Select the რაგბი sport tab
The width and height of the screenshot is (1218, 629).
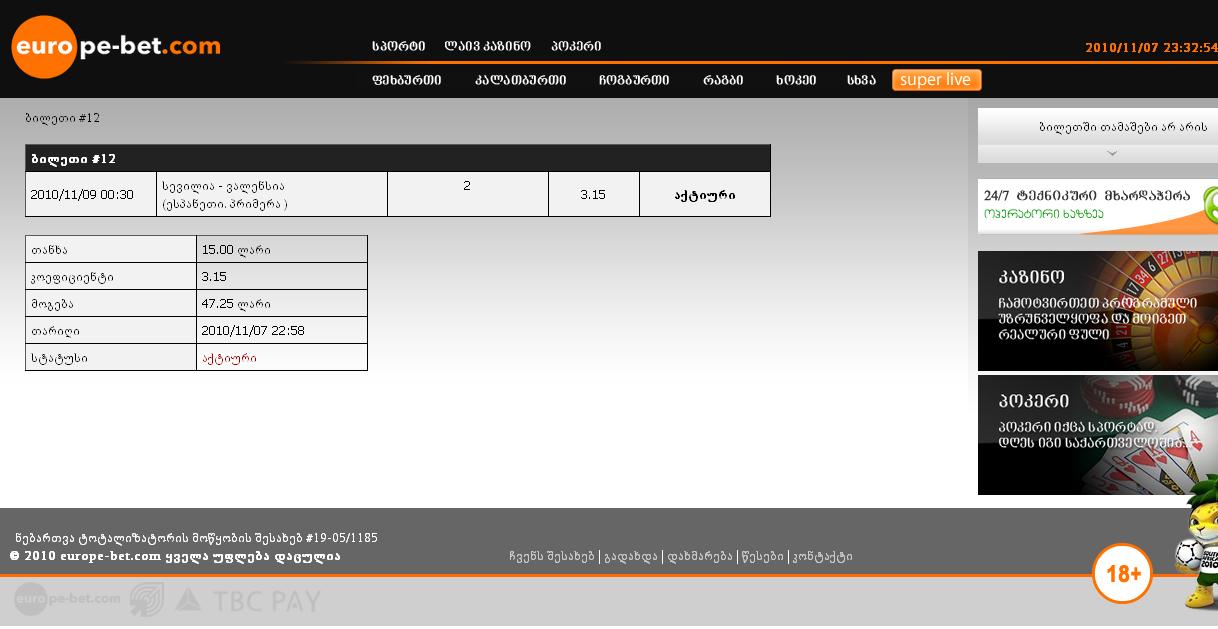point(723,80)
